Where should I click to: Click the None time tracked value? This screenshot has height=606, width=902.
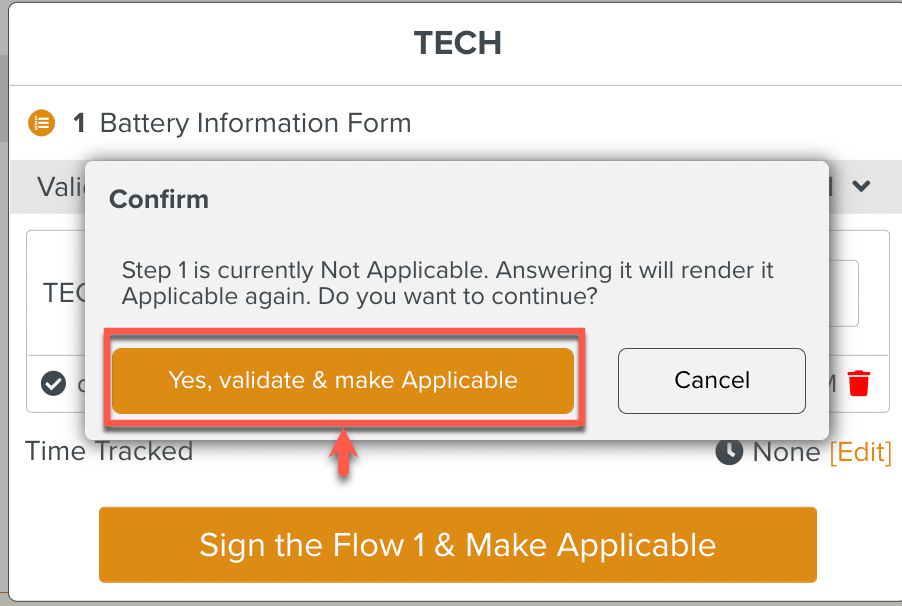point(786,452)
